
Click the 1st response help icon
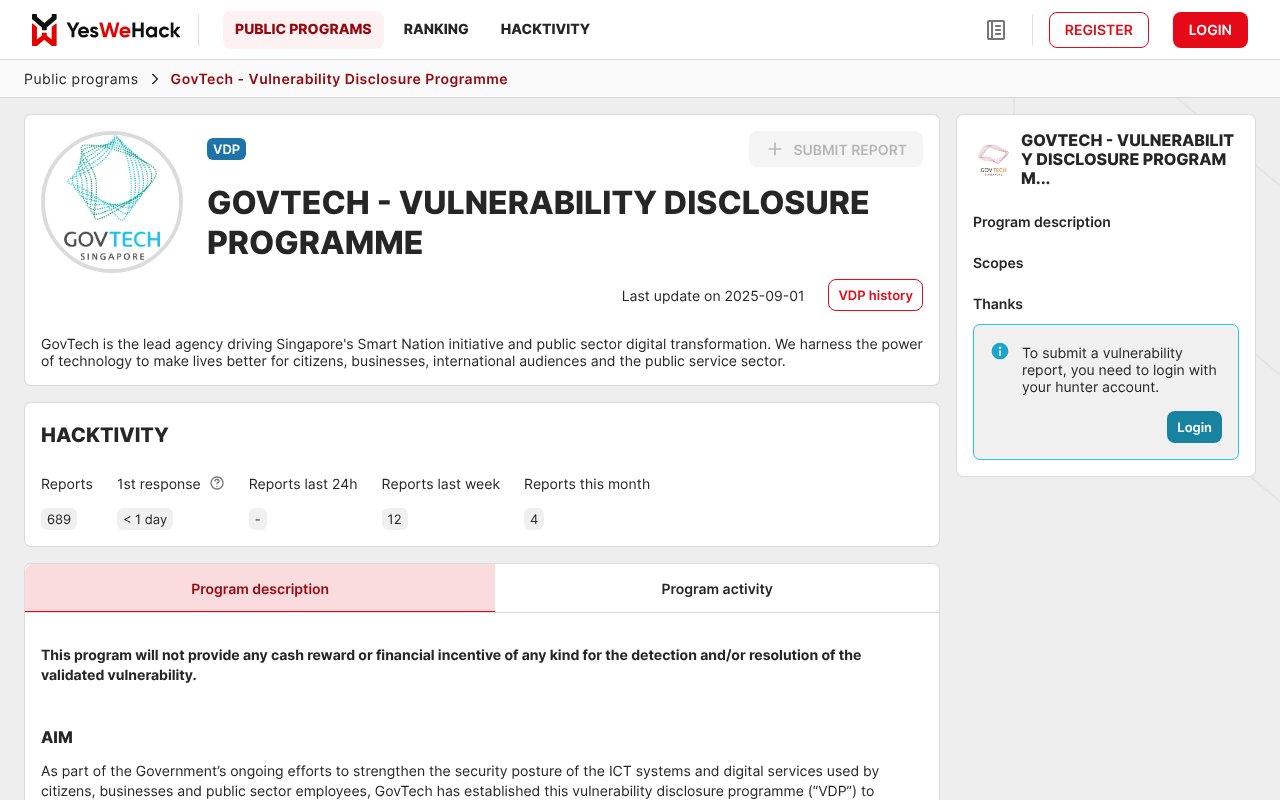pyautogui.click(x=217, y=484)
